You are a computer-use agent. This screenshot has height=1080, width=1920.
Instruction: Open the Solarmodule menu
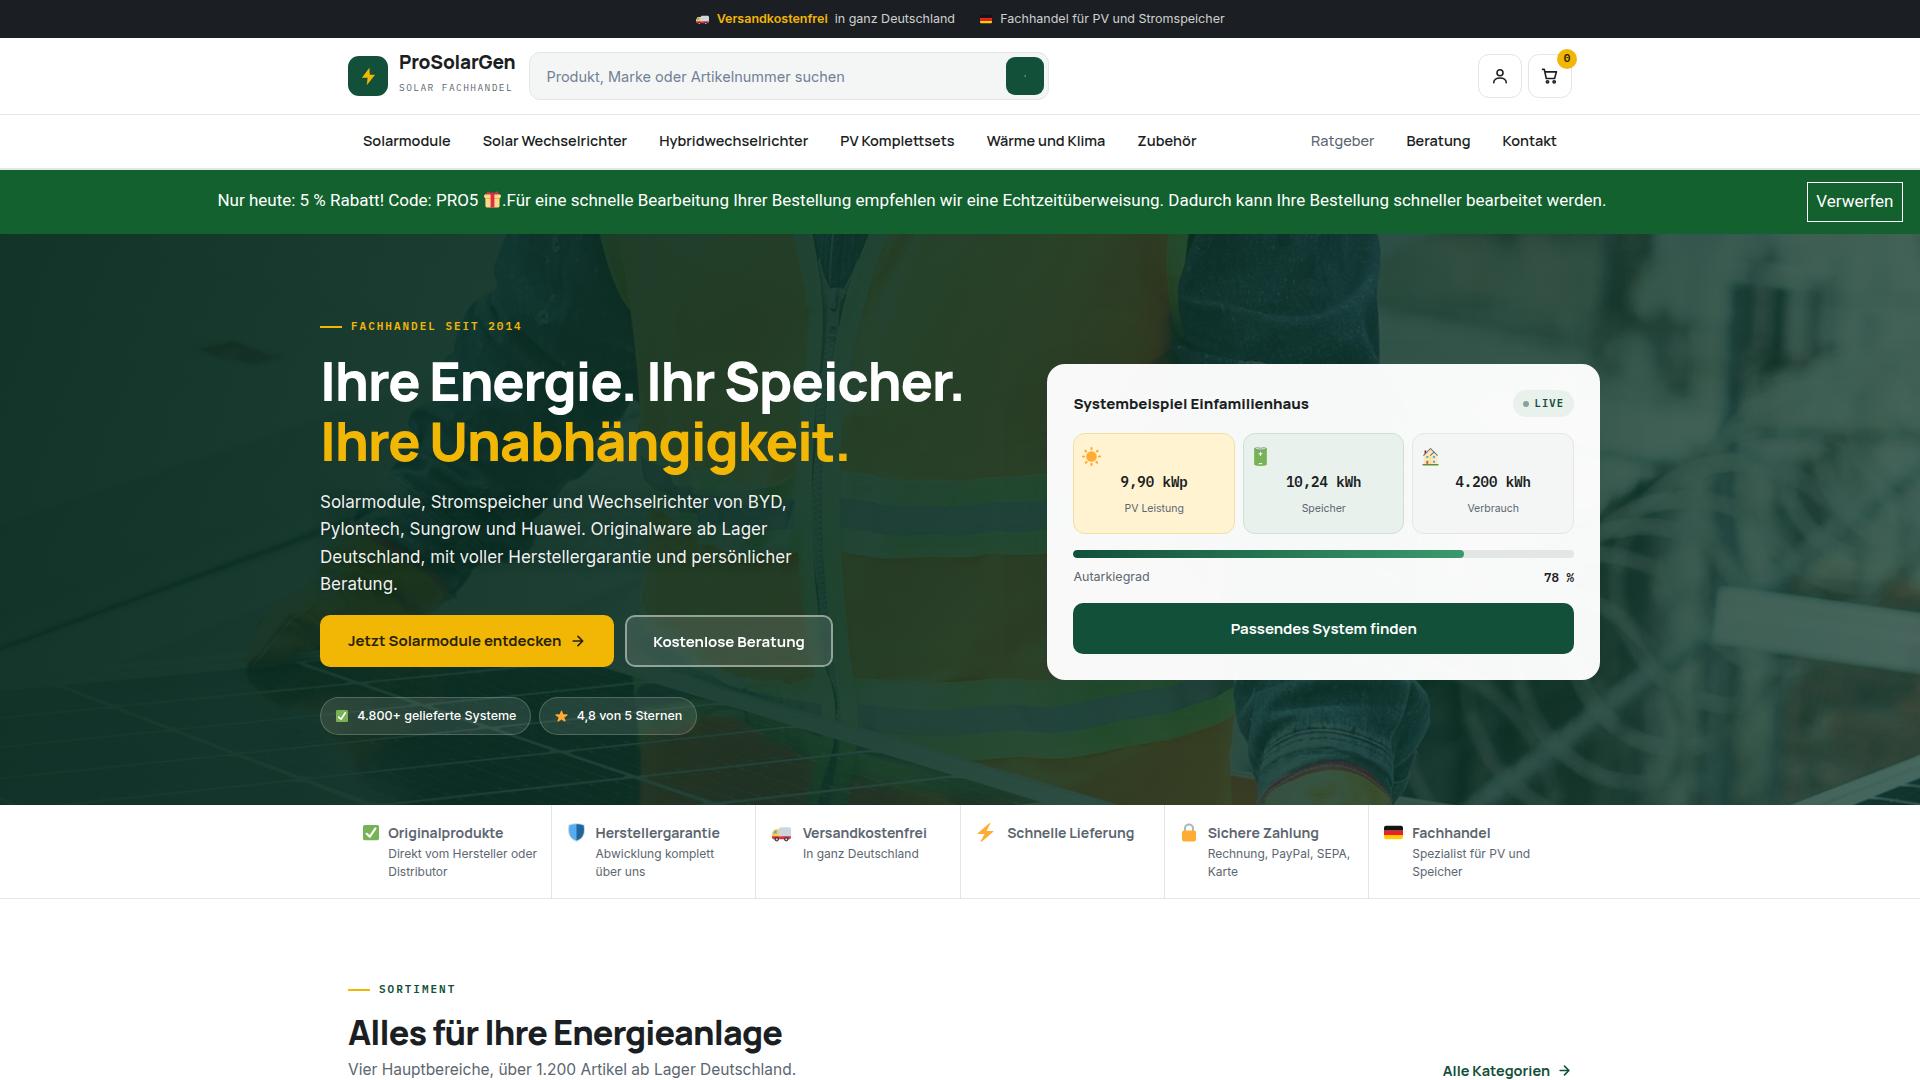coord(406,141)
